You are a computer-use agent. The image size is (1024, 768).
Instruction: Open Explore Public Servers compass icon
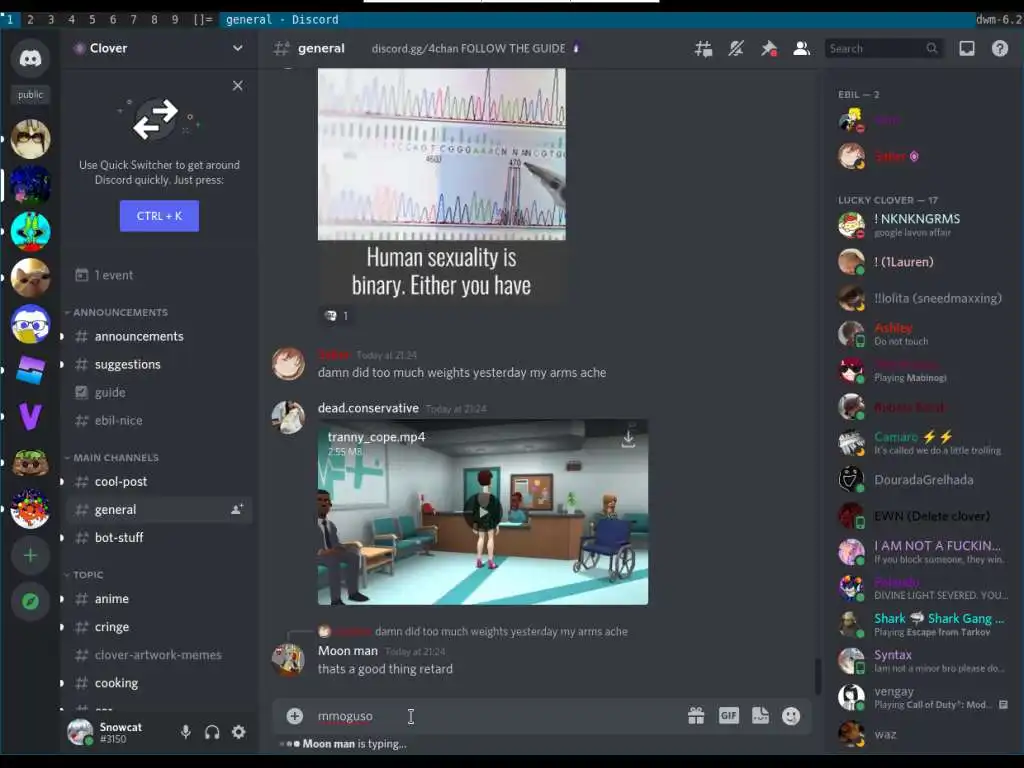click(30, 601)
